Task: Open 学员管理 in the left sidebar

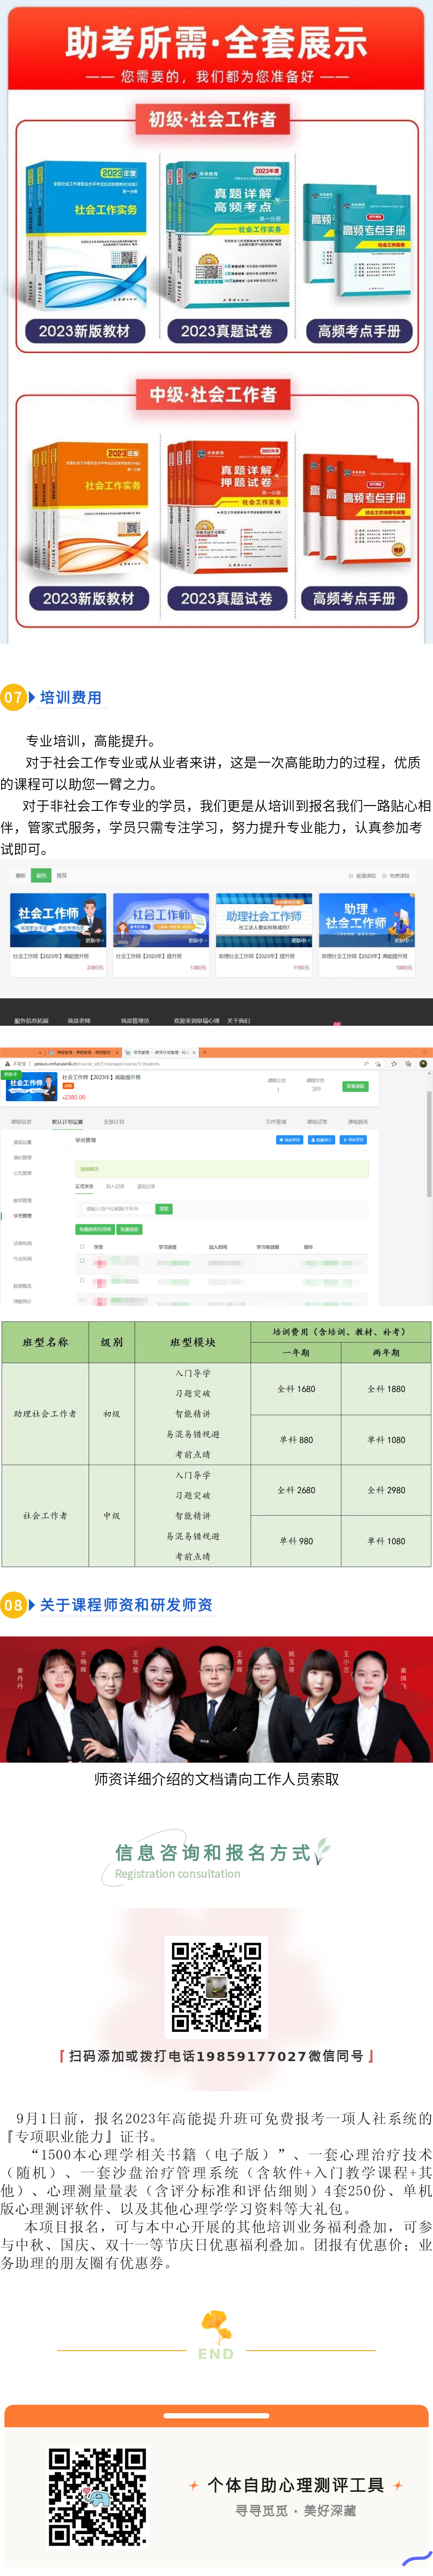Action: click(22, 1216)
